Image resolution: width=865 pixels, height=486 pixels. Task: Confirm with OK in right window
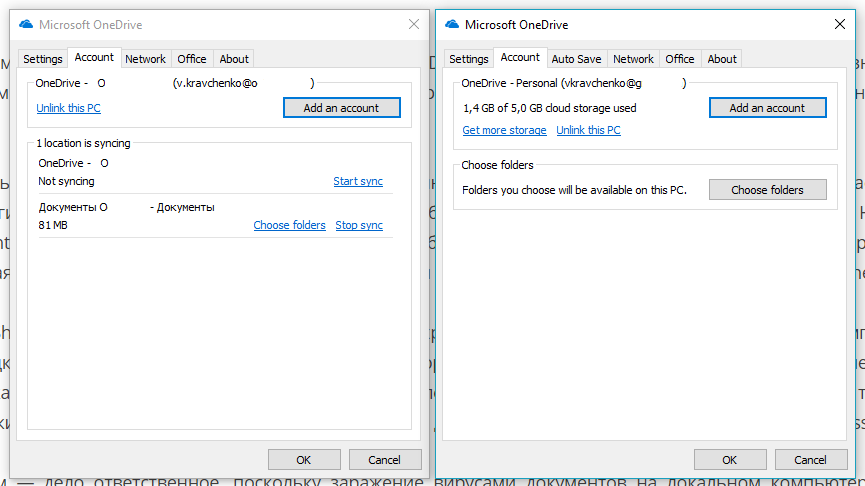coord(730,460)
